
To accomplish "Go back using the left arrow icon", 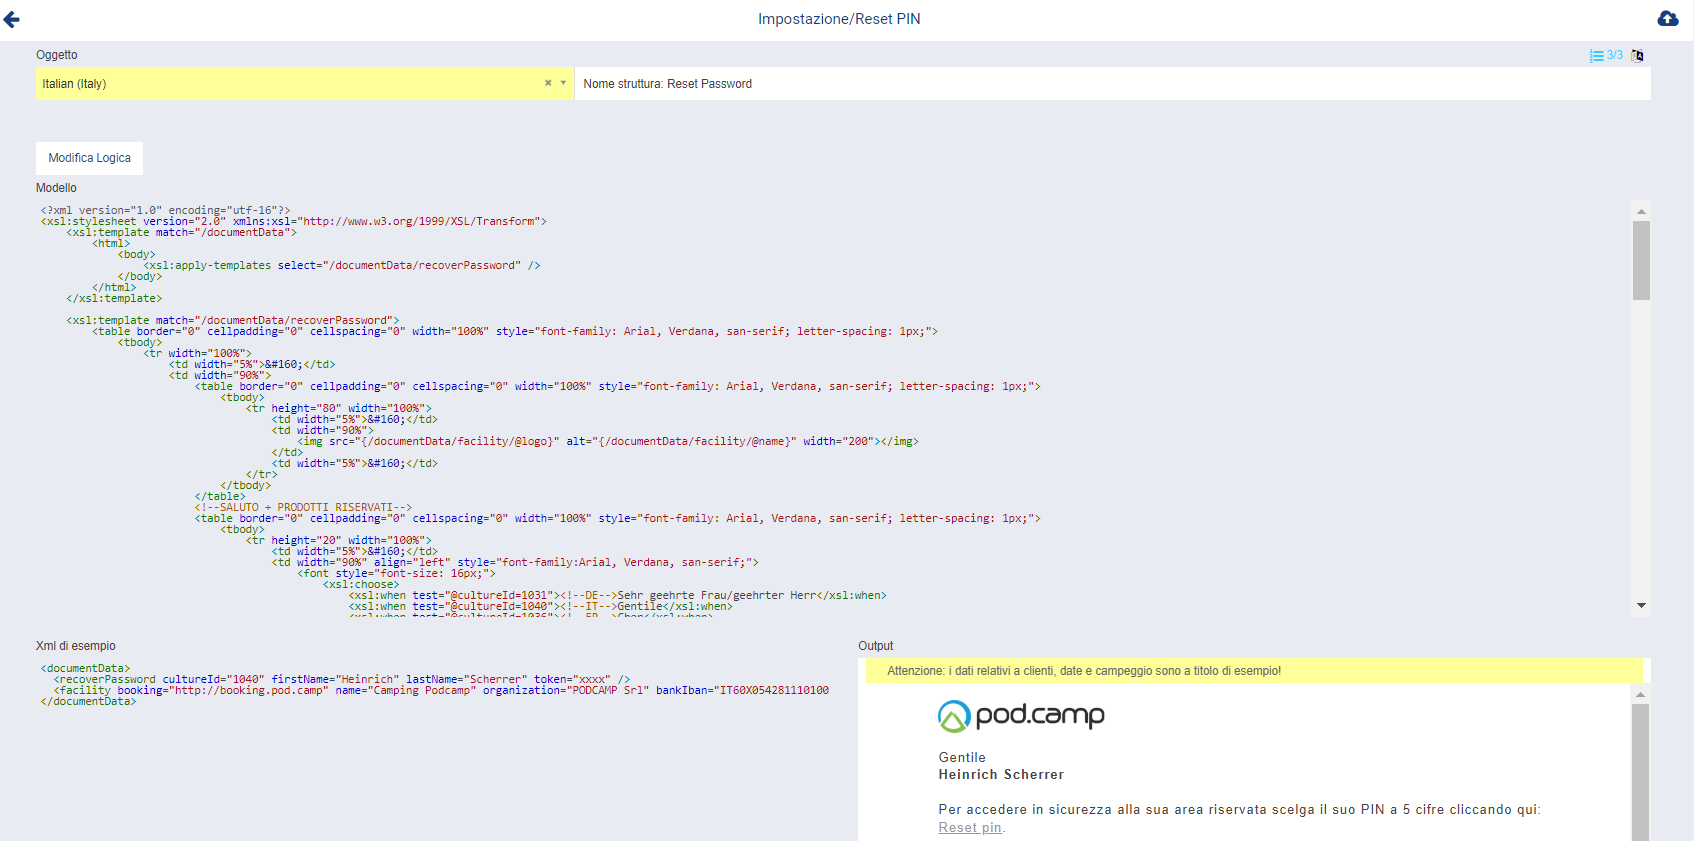I will pyautogui.click(x=12, y=19).
